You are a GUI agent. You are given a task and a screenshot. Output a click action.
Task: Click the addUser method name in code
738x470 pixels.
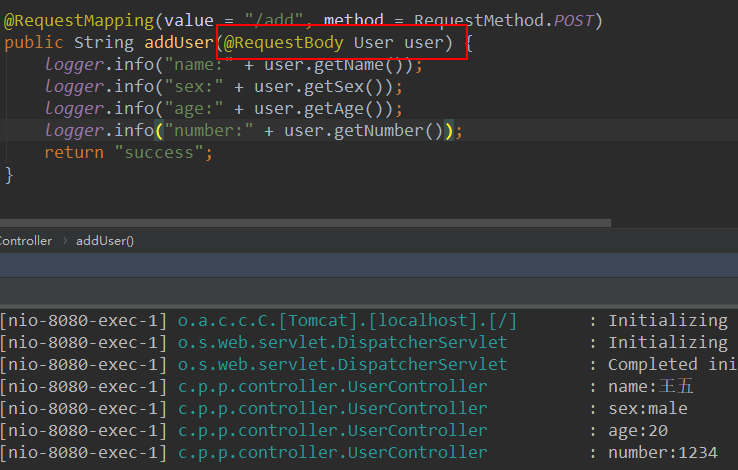(179, 43)
